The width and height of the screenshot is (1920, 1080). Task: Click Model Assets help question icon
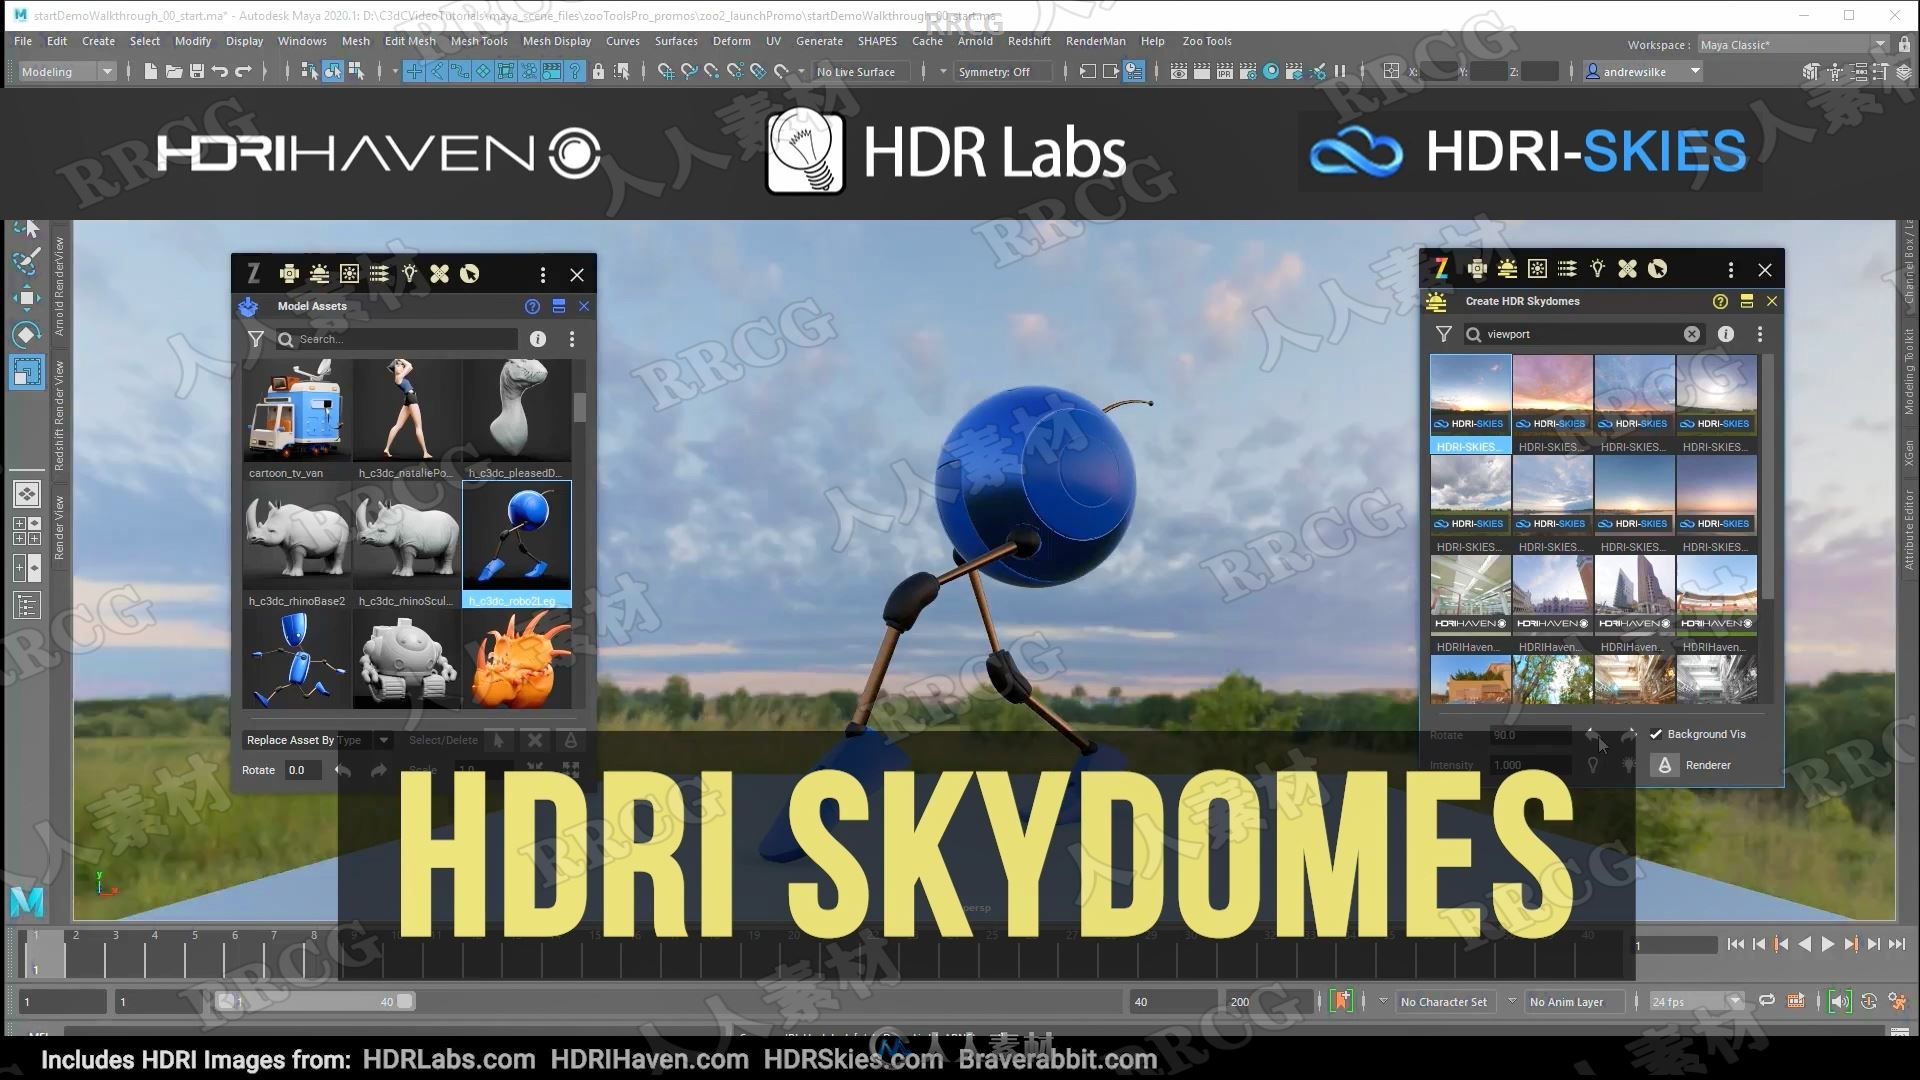point(532,306)
